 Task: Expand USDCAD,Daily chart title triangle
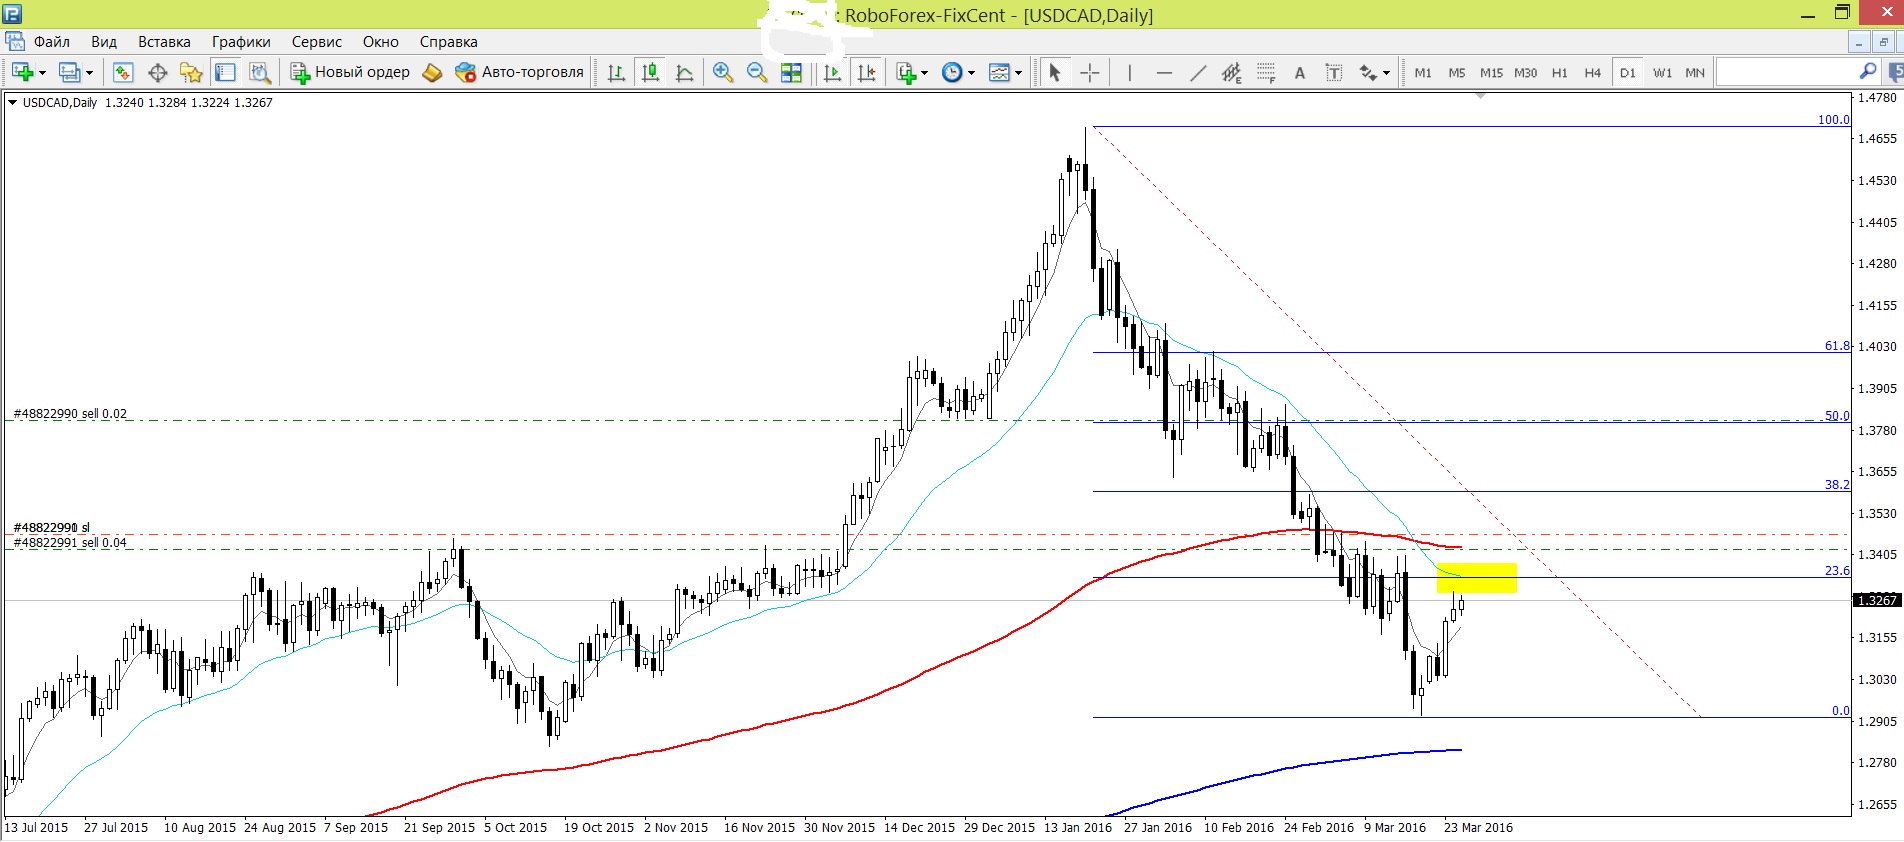[12, 102]
